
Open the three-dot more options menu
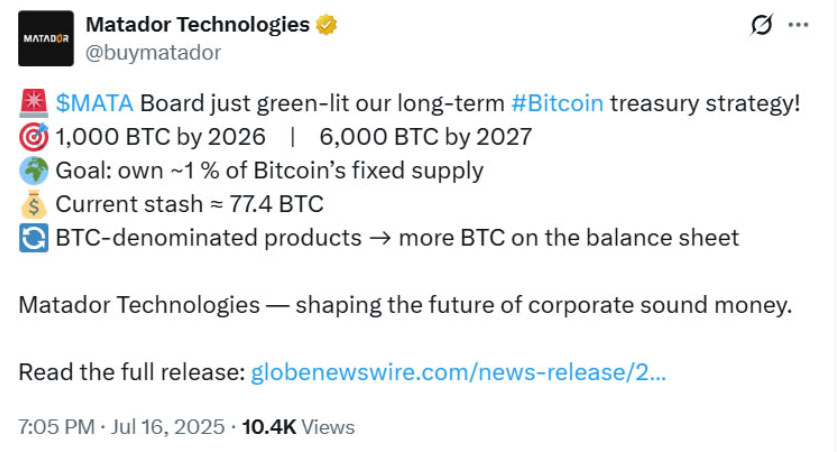click(x=798, y=26)
